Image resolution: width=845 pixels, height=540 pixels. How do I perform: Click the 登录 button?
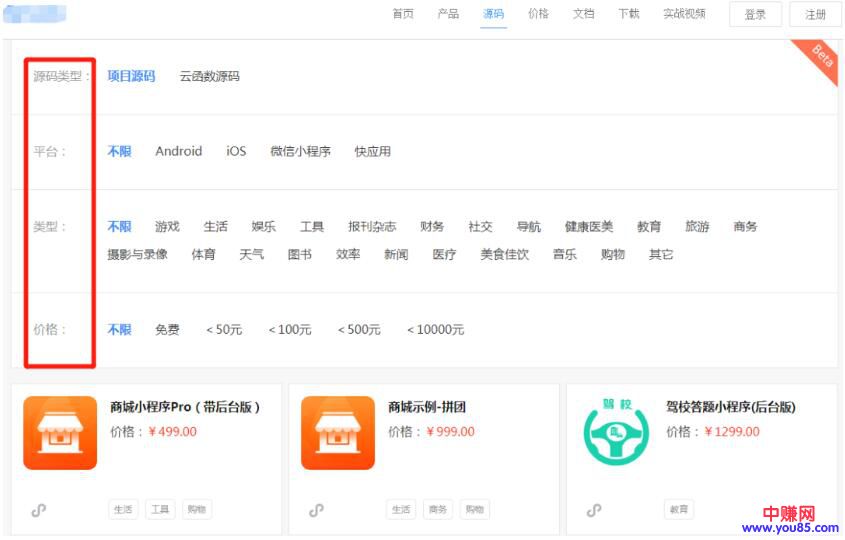point(755,15)
